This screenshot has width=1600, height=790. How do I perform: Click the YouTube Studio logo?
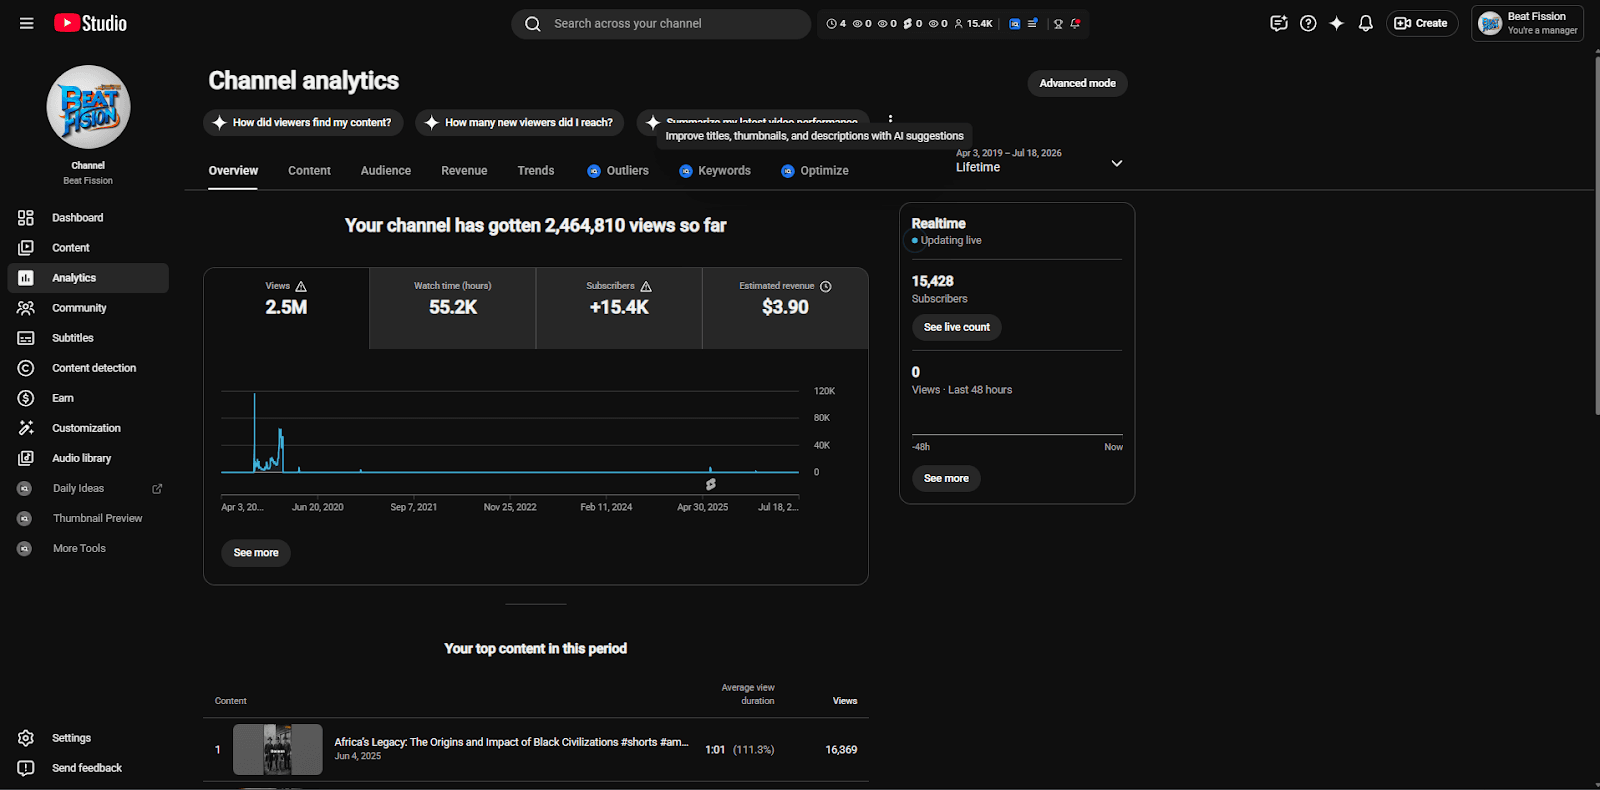coord(90,23)
